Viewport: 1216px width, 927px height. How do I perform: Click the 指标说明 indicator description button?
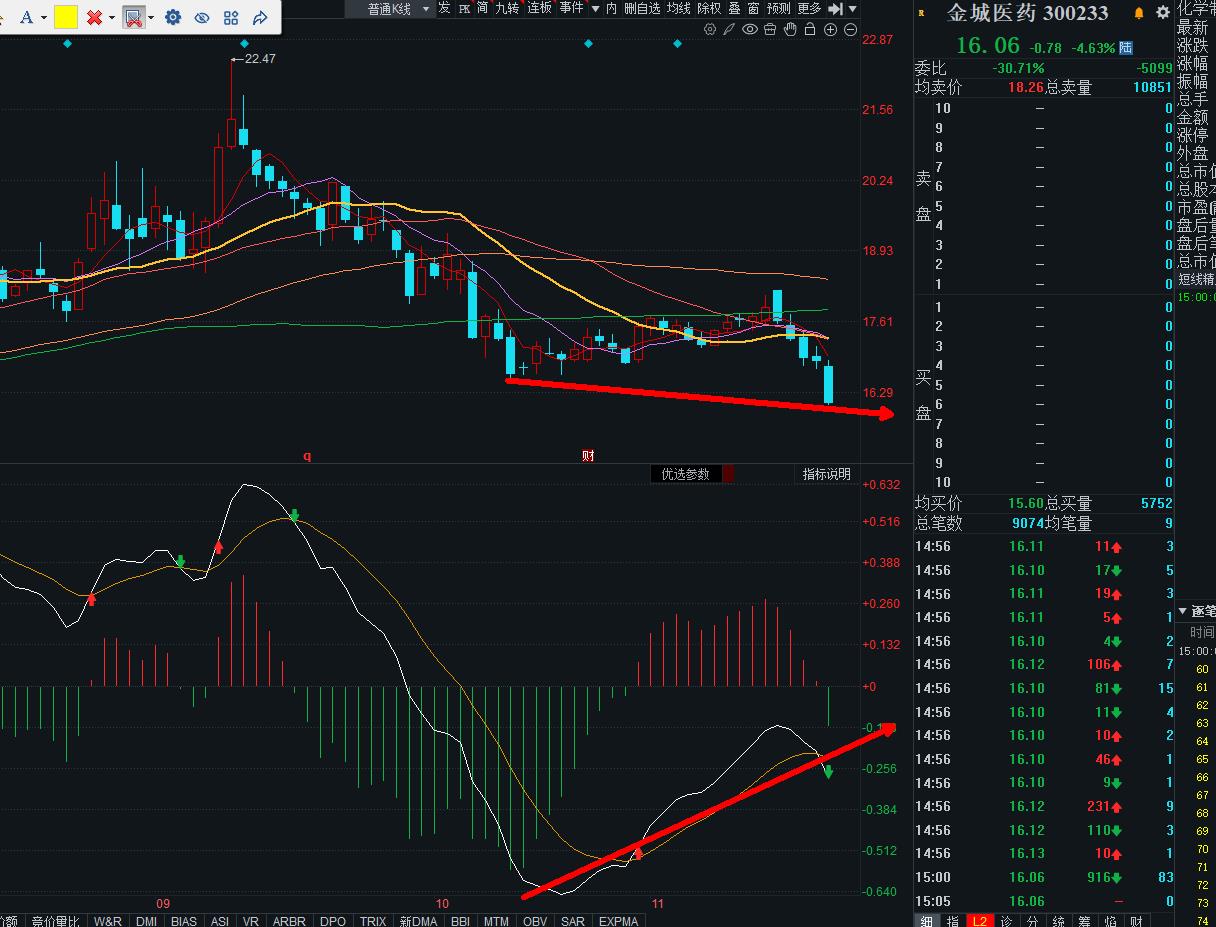tap(827, 474)
